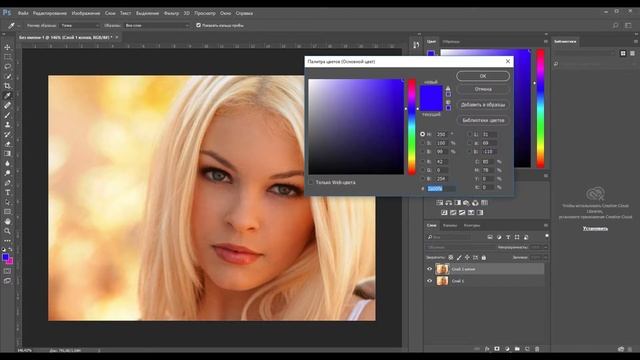This screenshot has height=360, width=640.
Task: Switch to the 'Каналы' tab
Action: (450, 225)
